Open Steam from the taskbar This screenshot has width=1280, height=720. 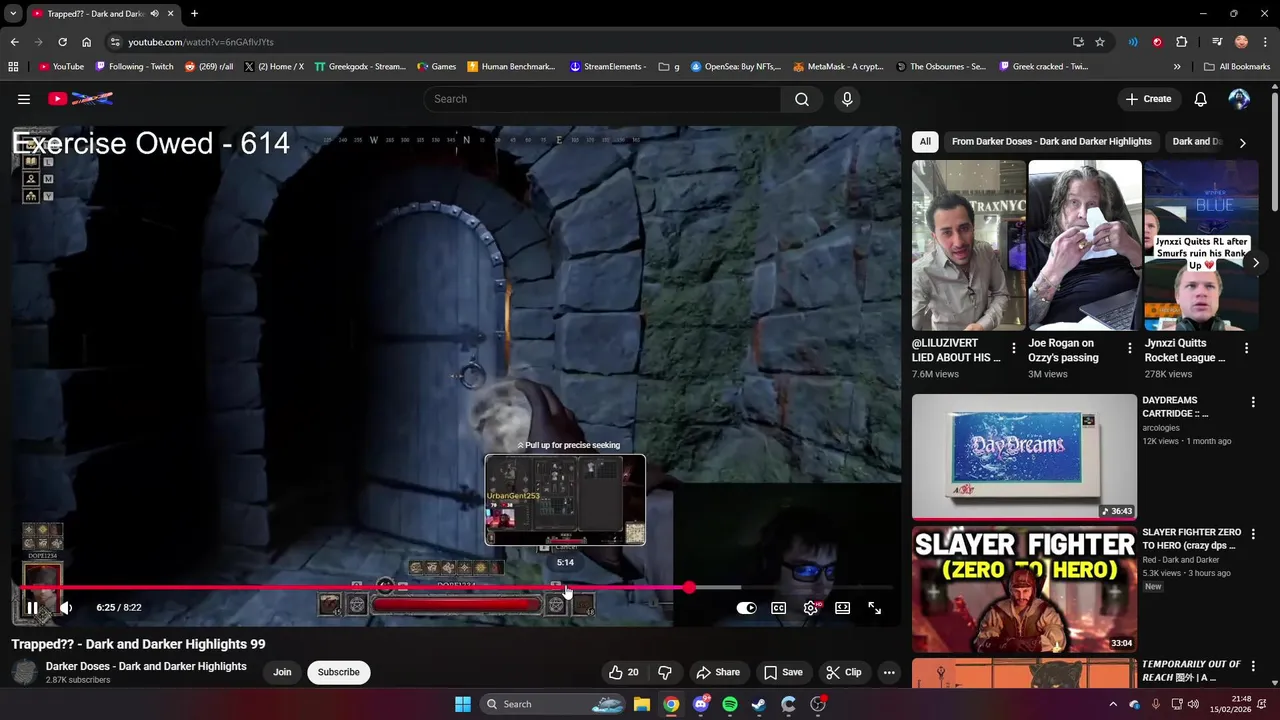coord(759,704)
